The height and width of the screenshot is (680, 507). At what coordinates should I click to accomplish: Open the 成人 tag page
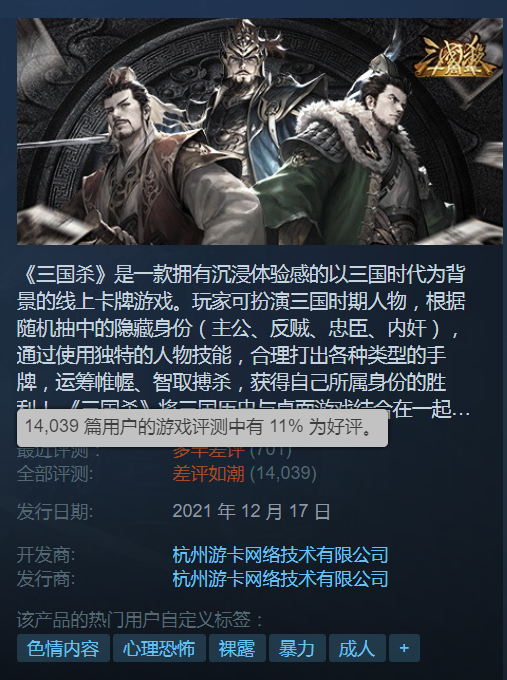(357, 648)
